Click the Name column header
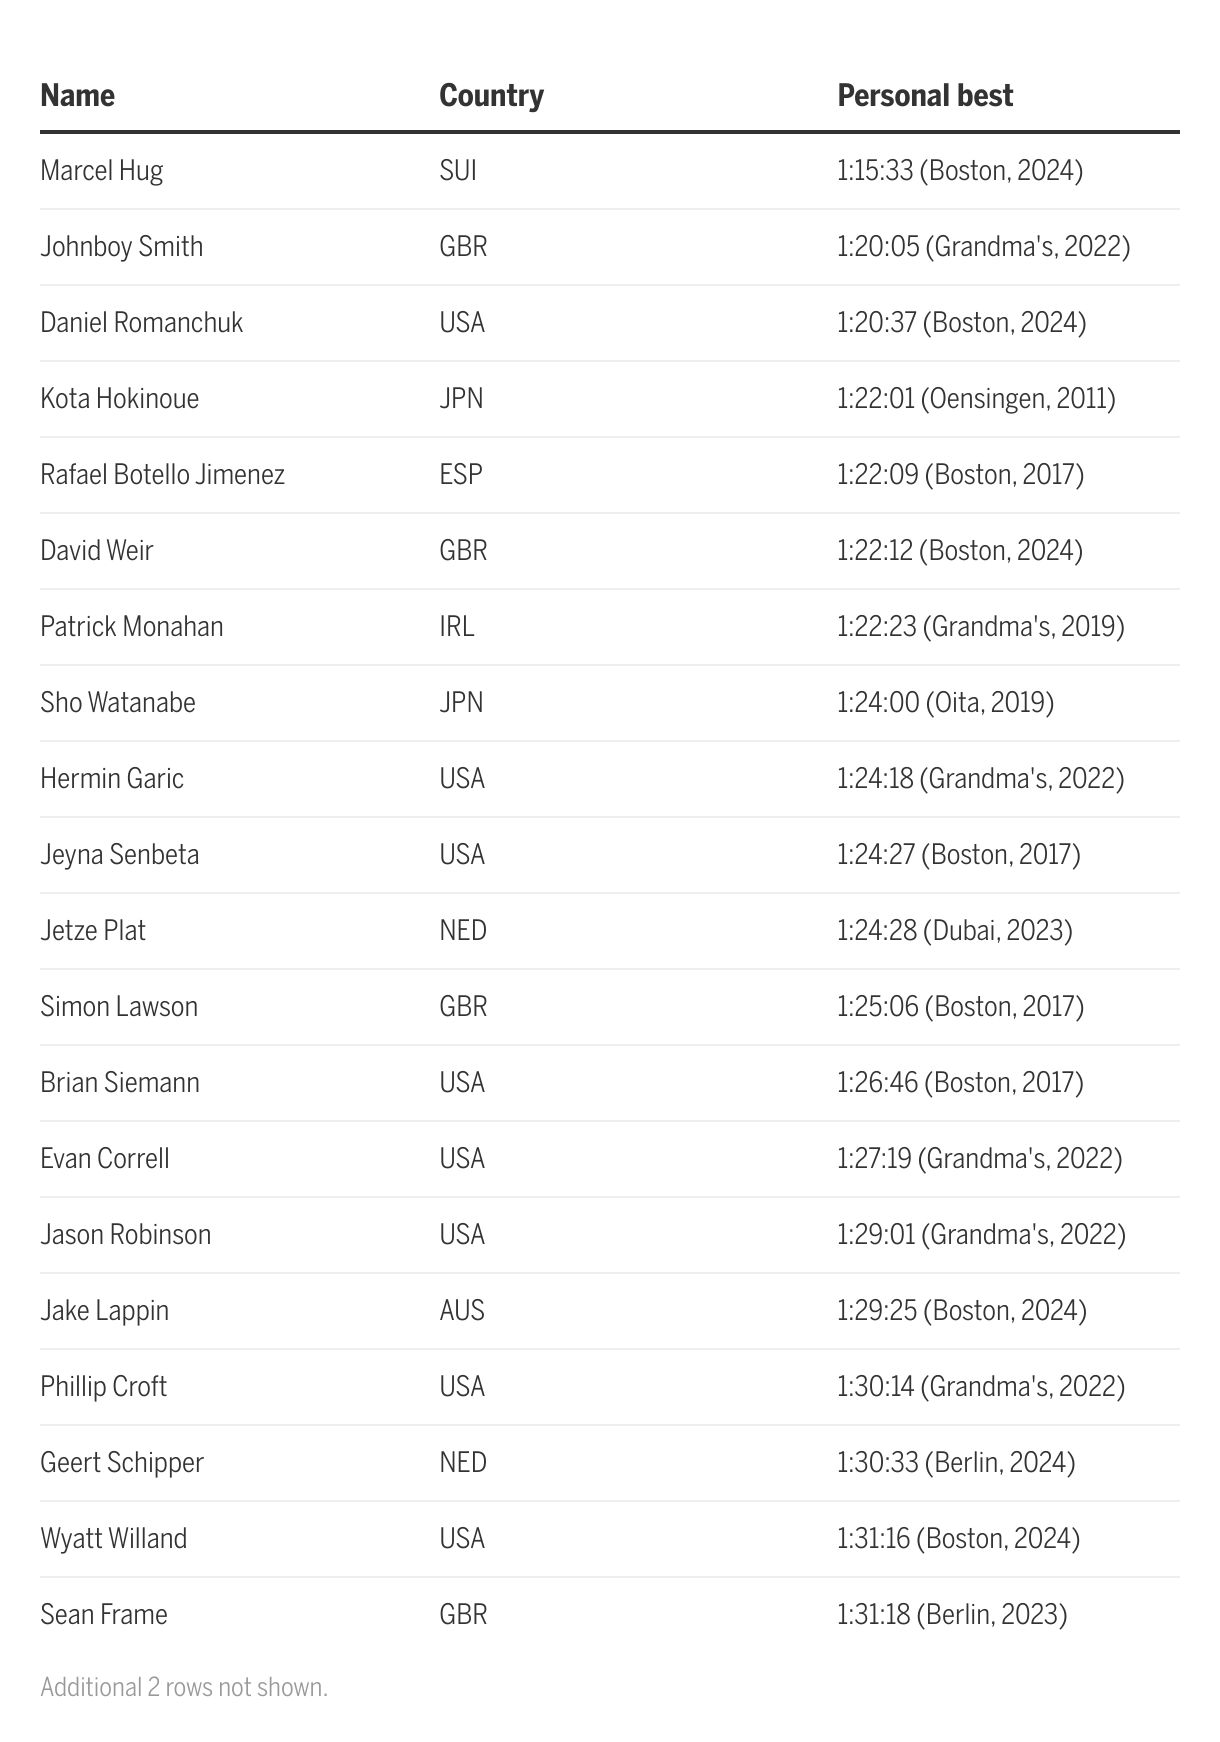1220x1742 pixels. 78,95
